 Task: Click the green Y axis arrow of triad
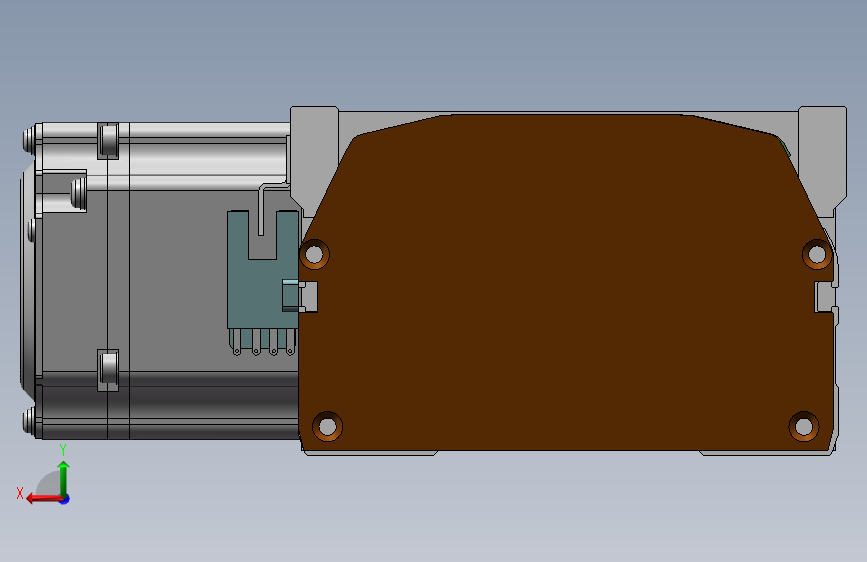point(64,478)
